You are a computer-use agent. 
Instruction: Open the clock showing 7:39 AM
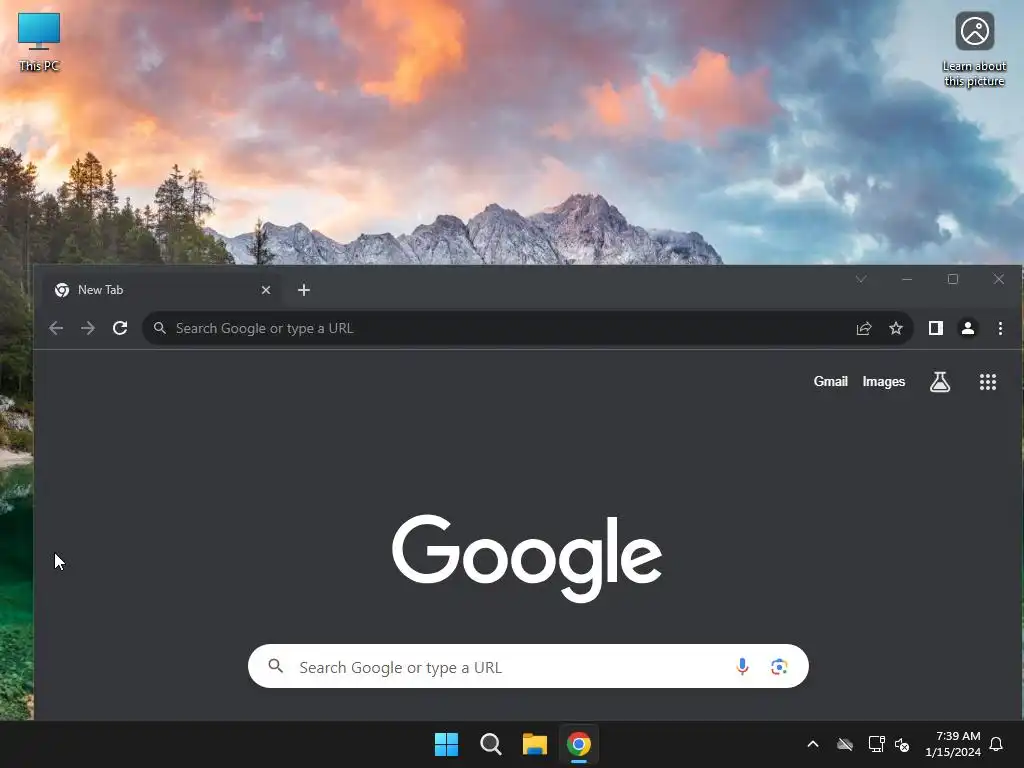click(953, 744)
